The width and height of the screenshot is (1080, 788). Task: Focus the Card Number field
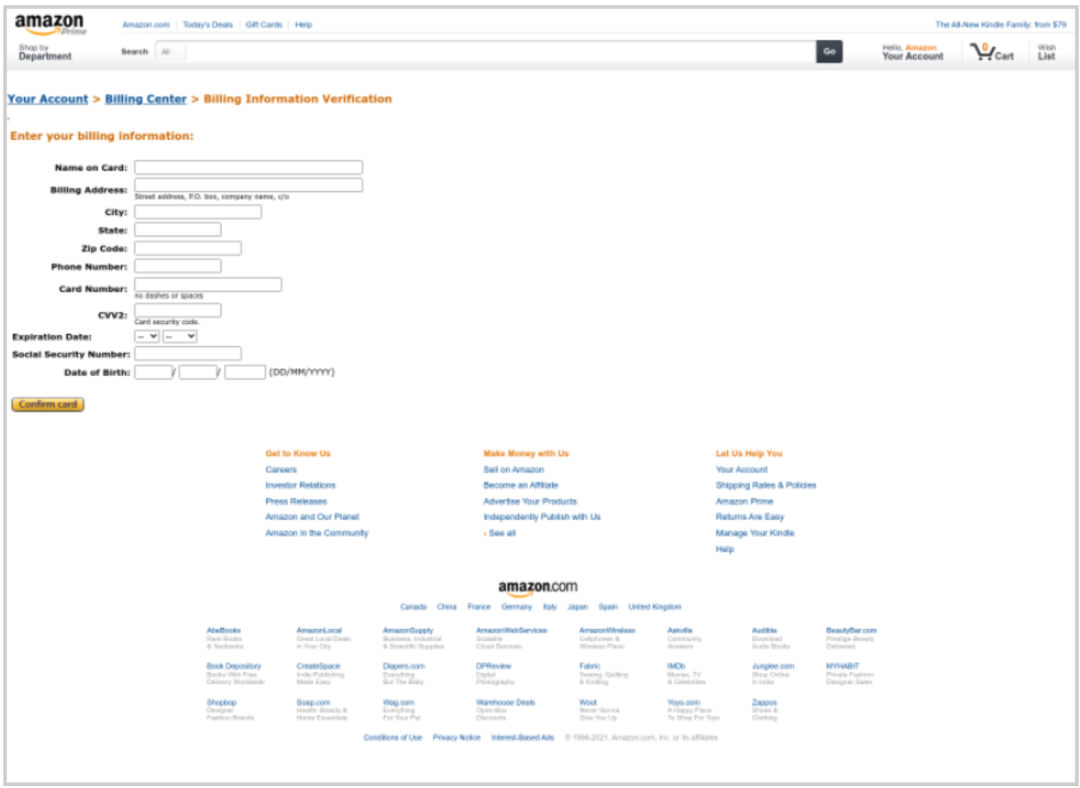pos(208,284)
